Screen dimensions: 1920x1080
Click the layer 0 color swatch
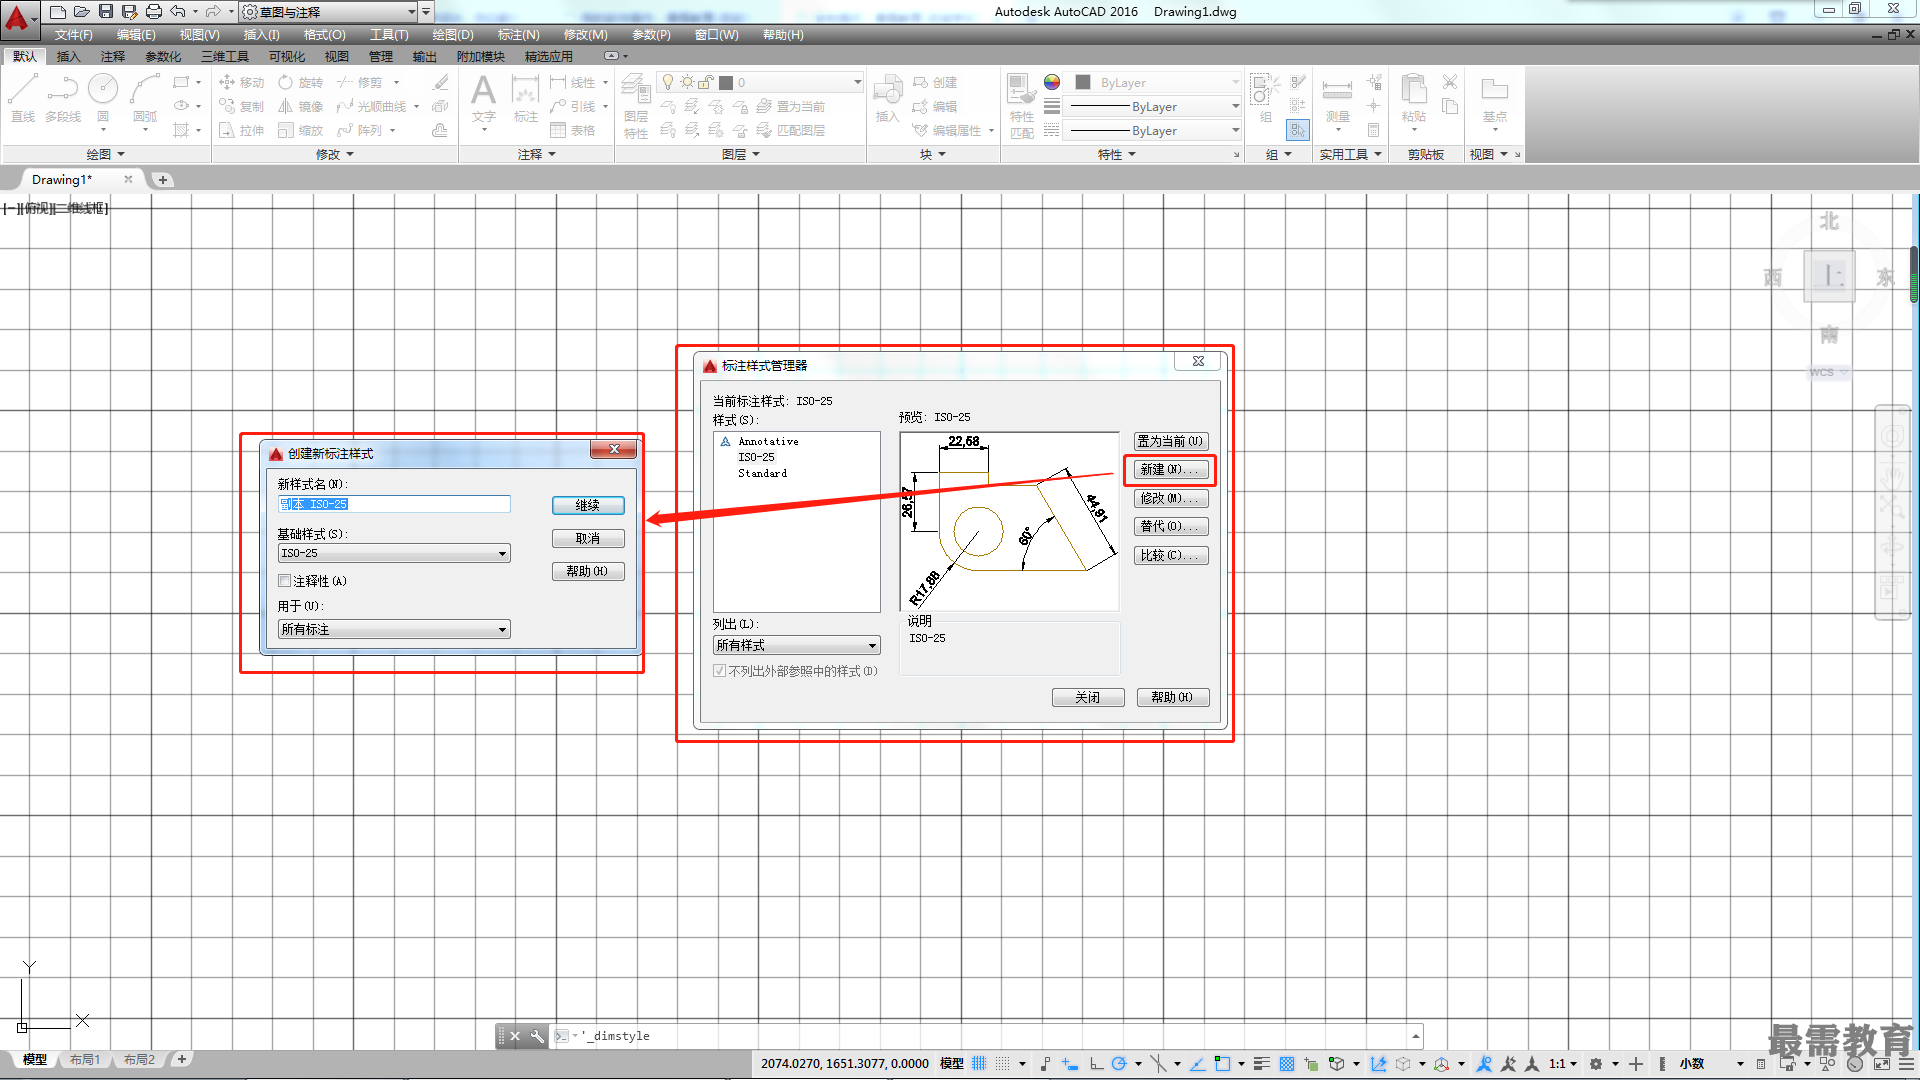coord(726,83)
